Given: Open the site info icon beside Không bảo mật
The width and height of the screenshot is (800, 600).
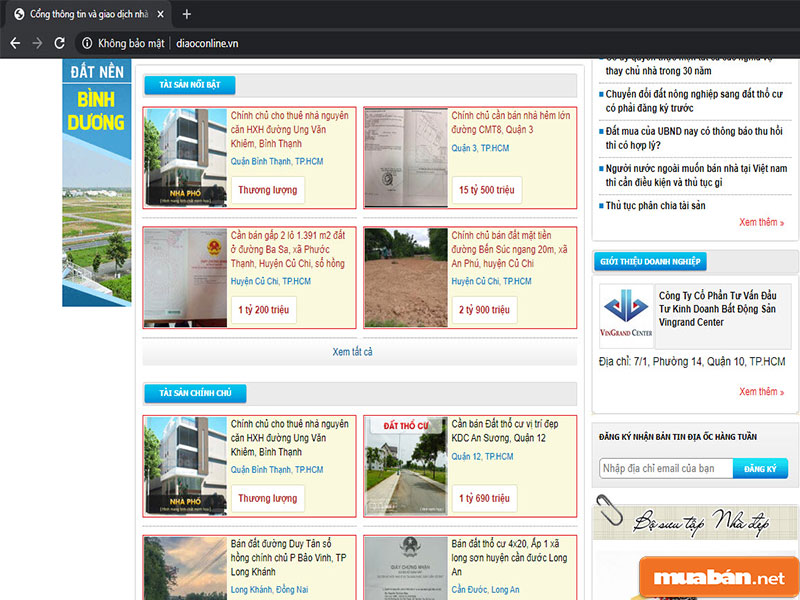Looking at the screenshot, I should tap(87, 43).
